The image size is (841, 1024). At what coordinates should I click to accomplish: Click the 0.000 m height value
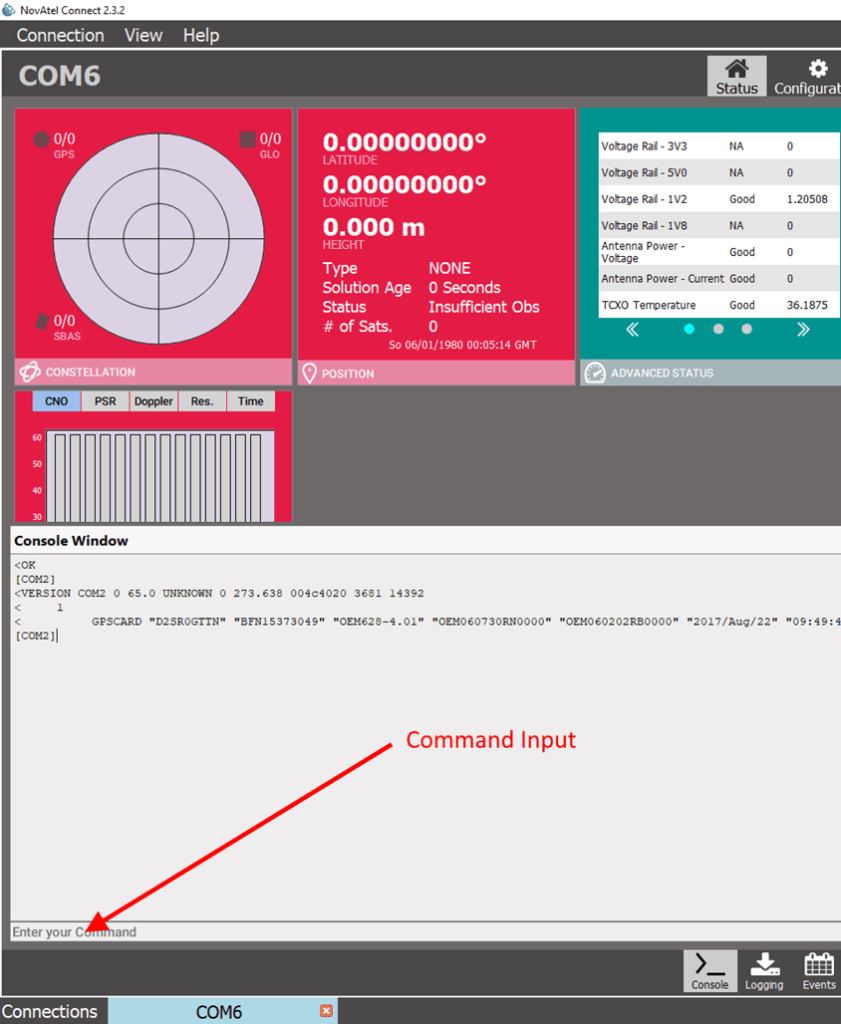(373, 227)
